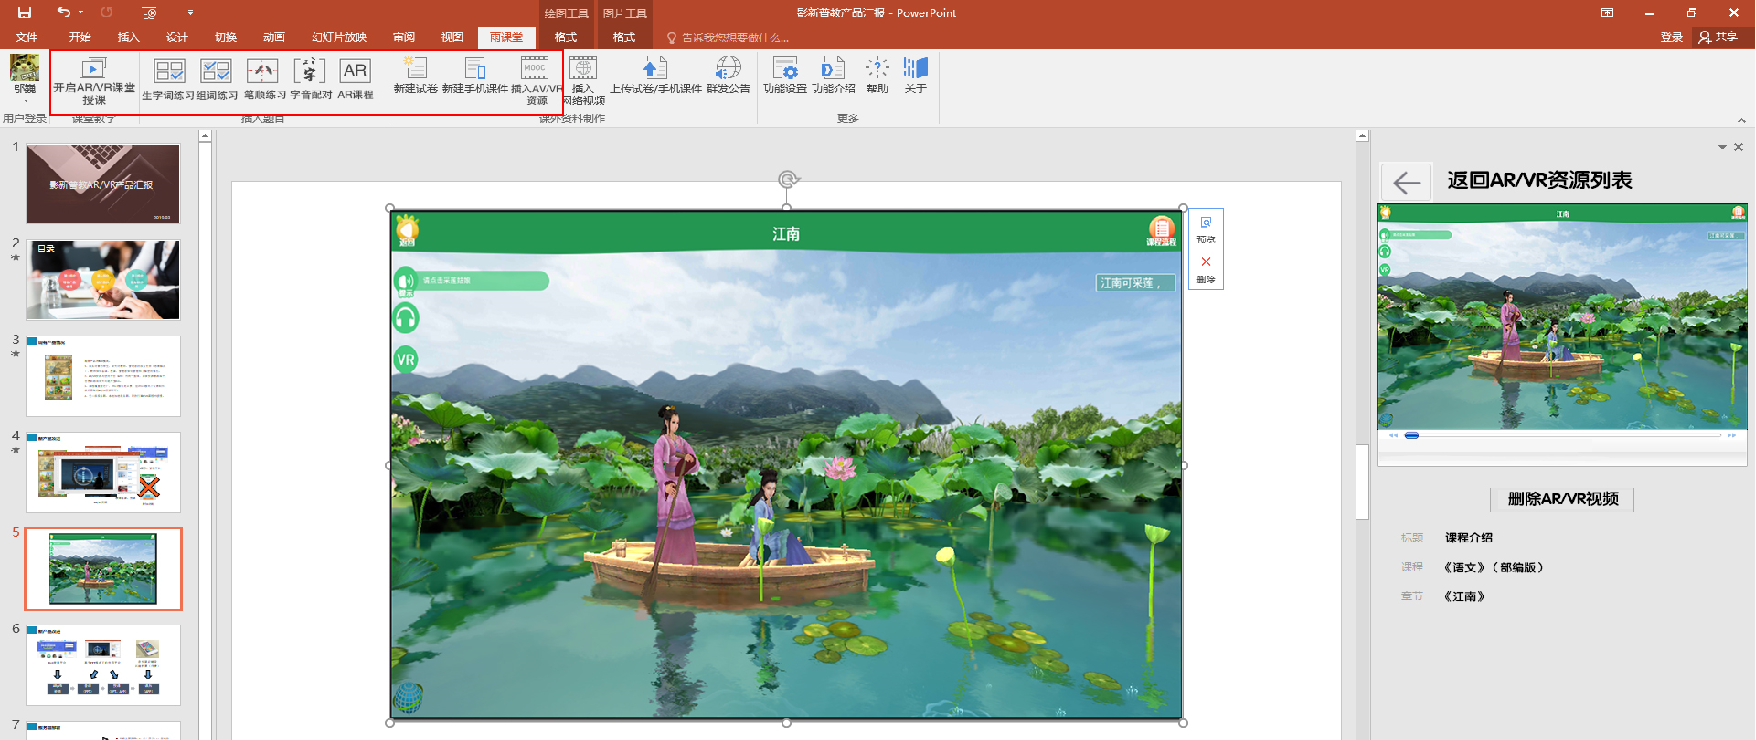The height and width of the screenshot is (740, 1756).
Task: Insert a 生字词练习 exercise
Action: point(169,79)
